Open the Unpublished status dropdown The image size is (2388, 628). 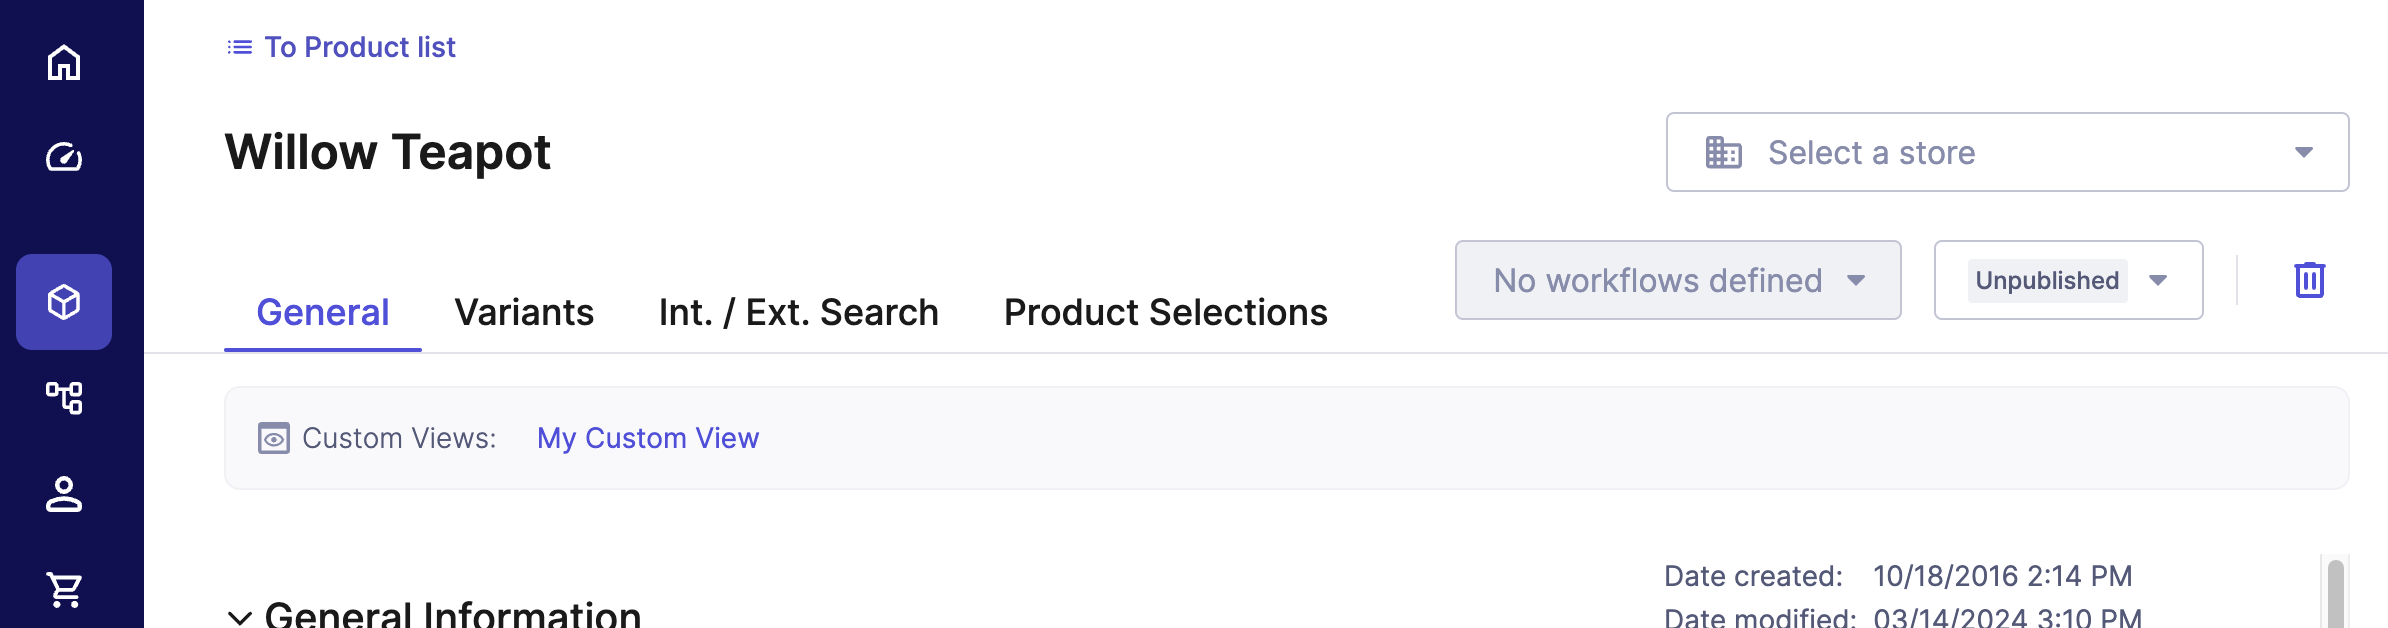[2068, 280]
